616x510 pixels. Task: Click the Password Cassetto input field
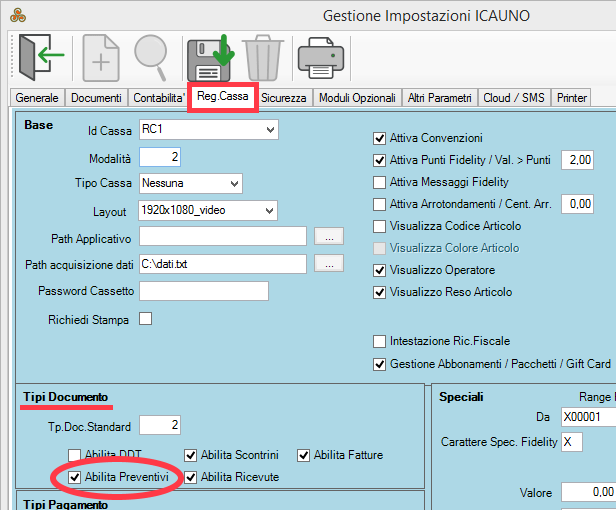pyautogui.click(x=204, y=291)
